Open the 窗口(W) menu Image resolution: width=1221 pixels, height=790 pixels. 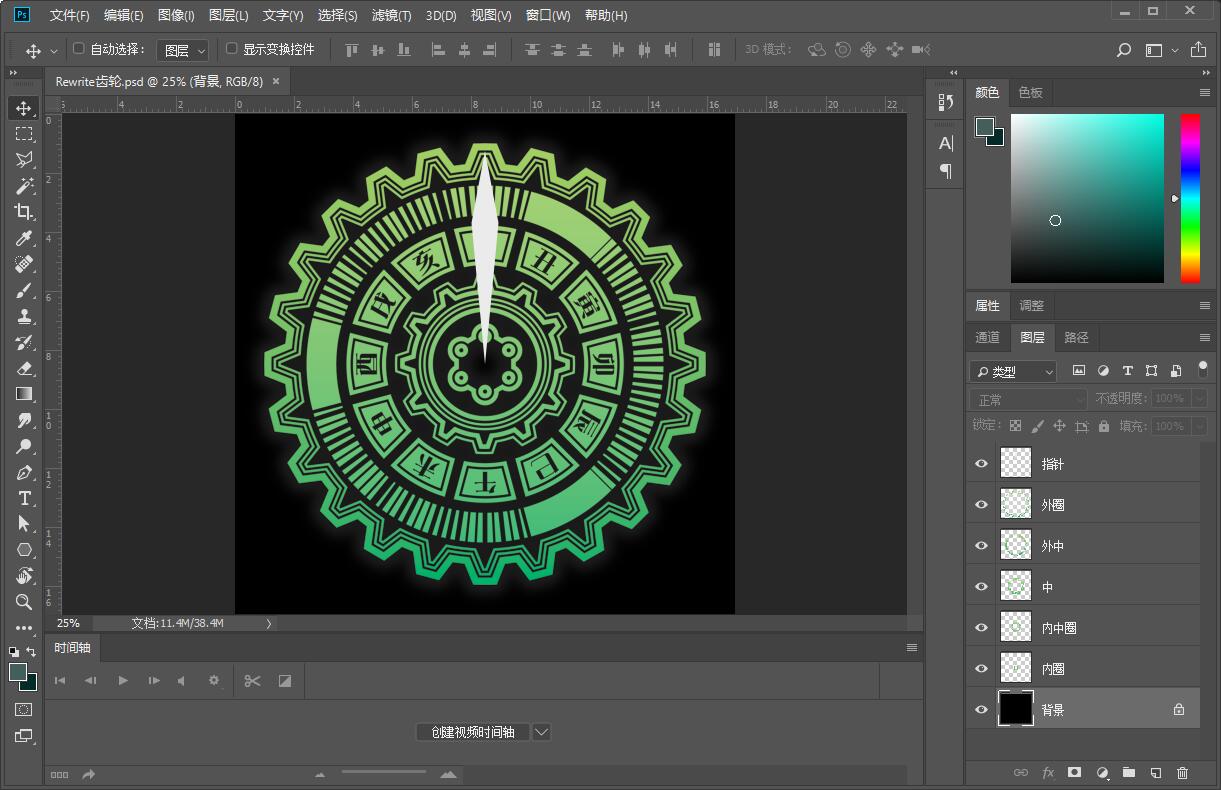tap(548, 15)
